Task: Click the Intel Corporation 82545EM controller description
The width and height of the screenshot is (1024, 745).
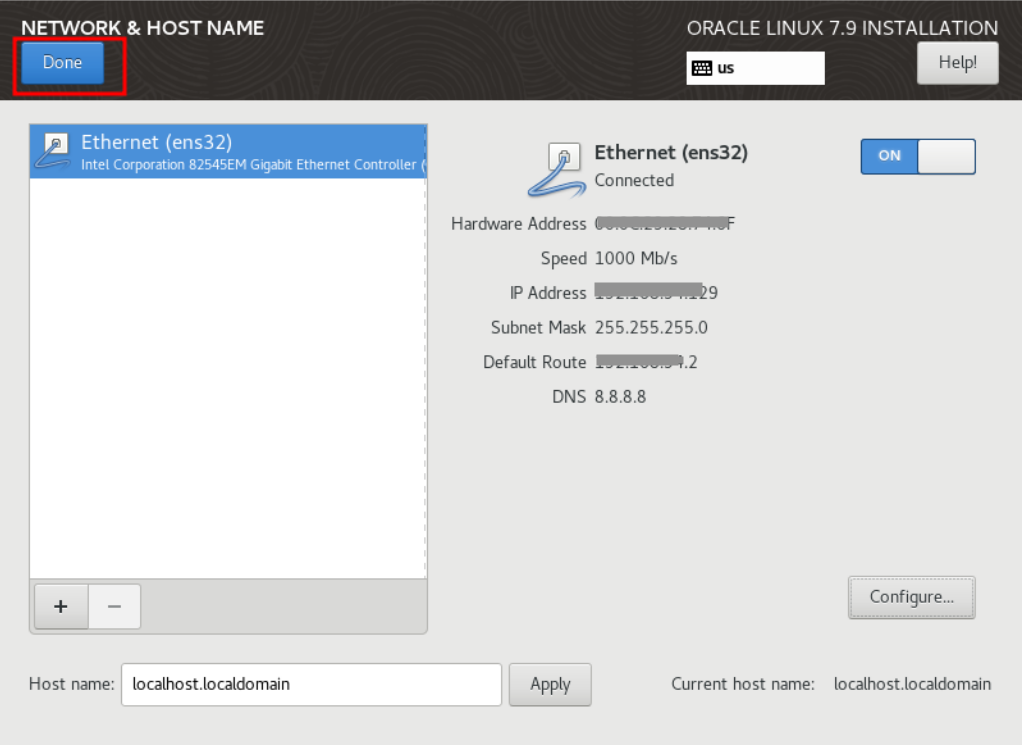Action: 253,165
